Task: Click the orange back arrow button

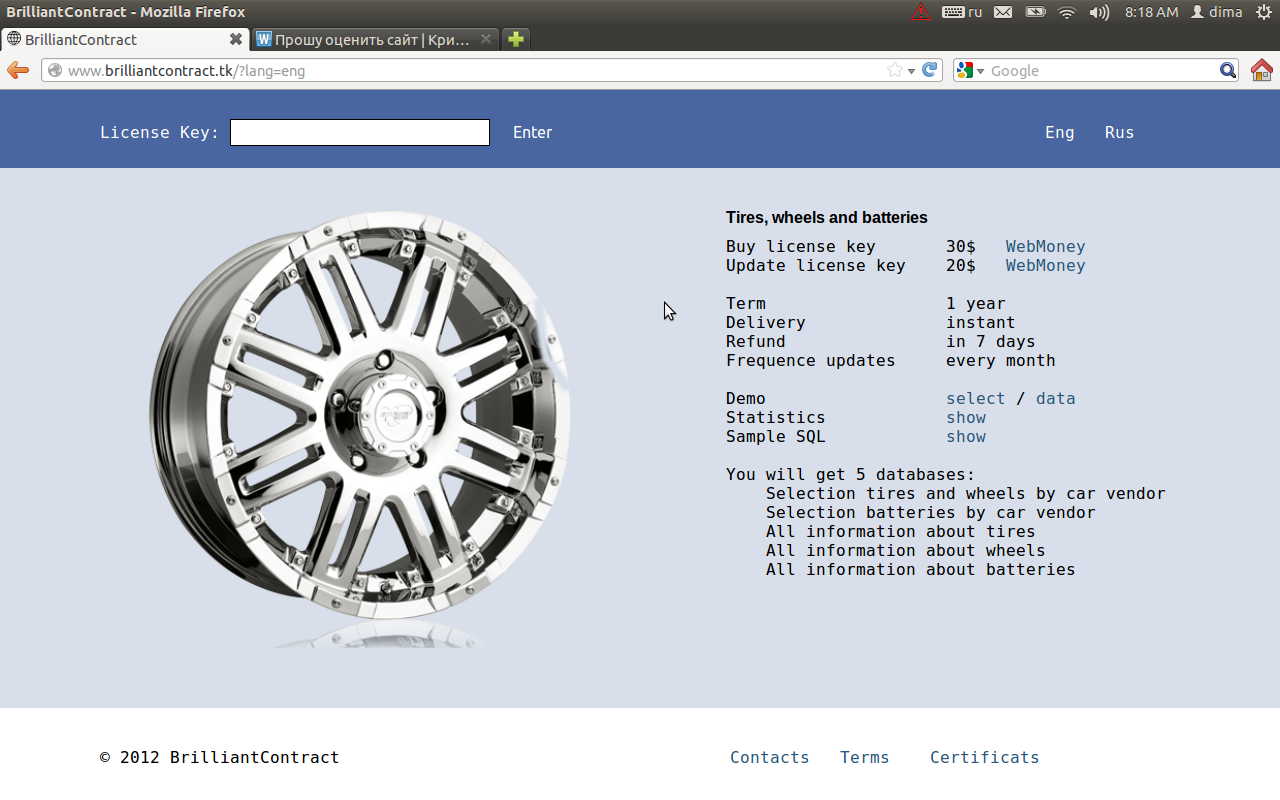Action: click(18, 70)
